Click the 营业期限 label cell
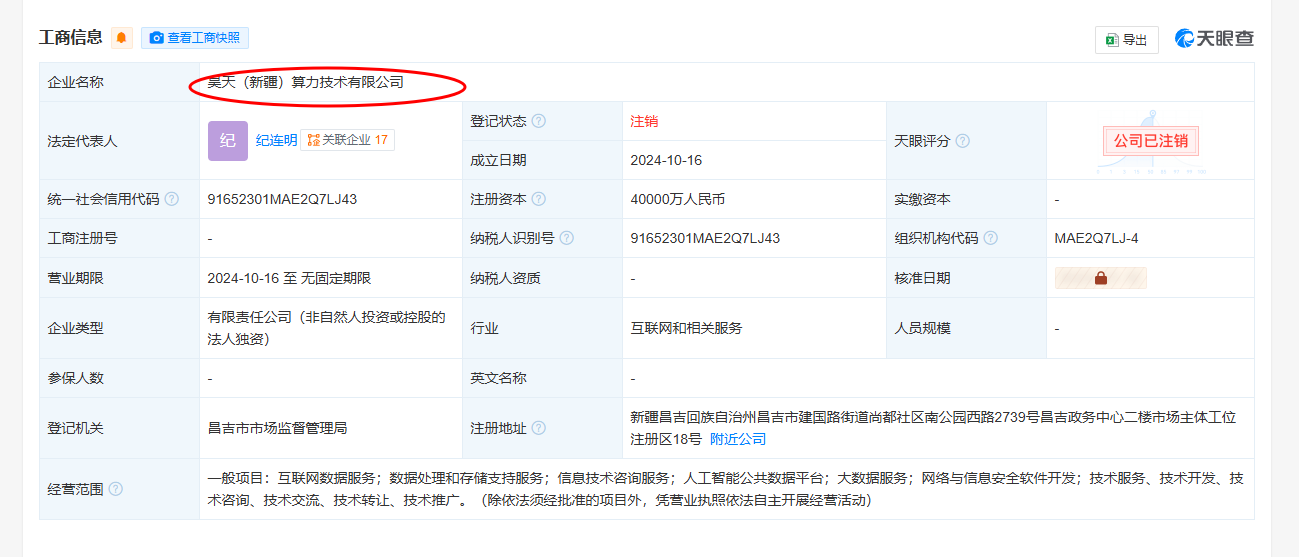 click(120, 278)
